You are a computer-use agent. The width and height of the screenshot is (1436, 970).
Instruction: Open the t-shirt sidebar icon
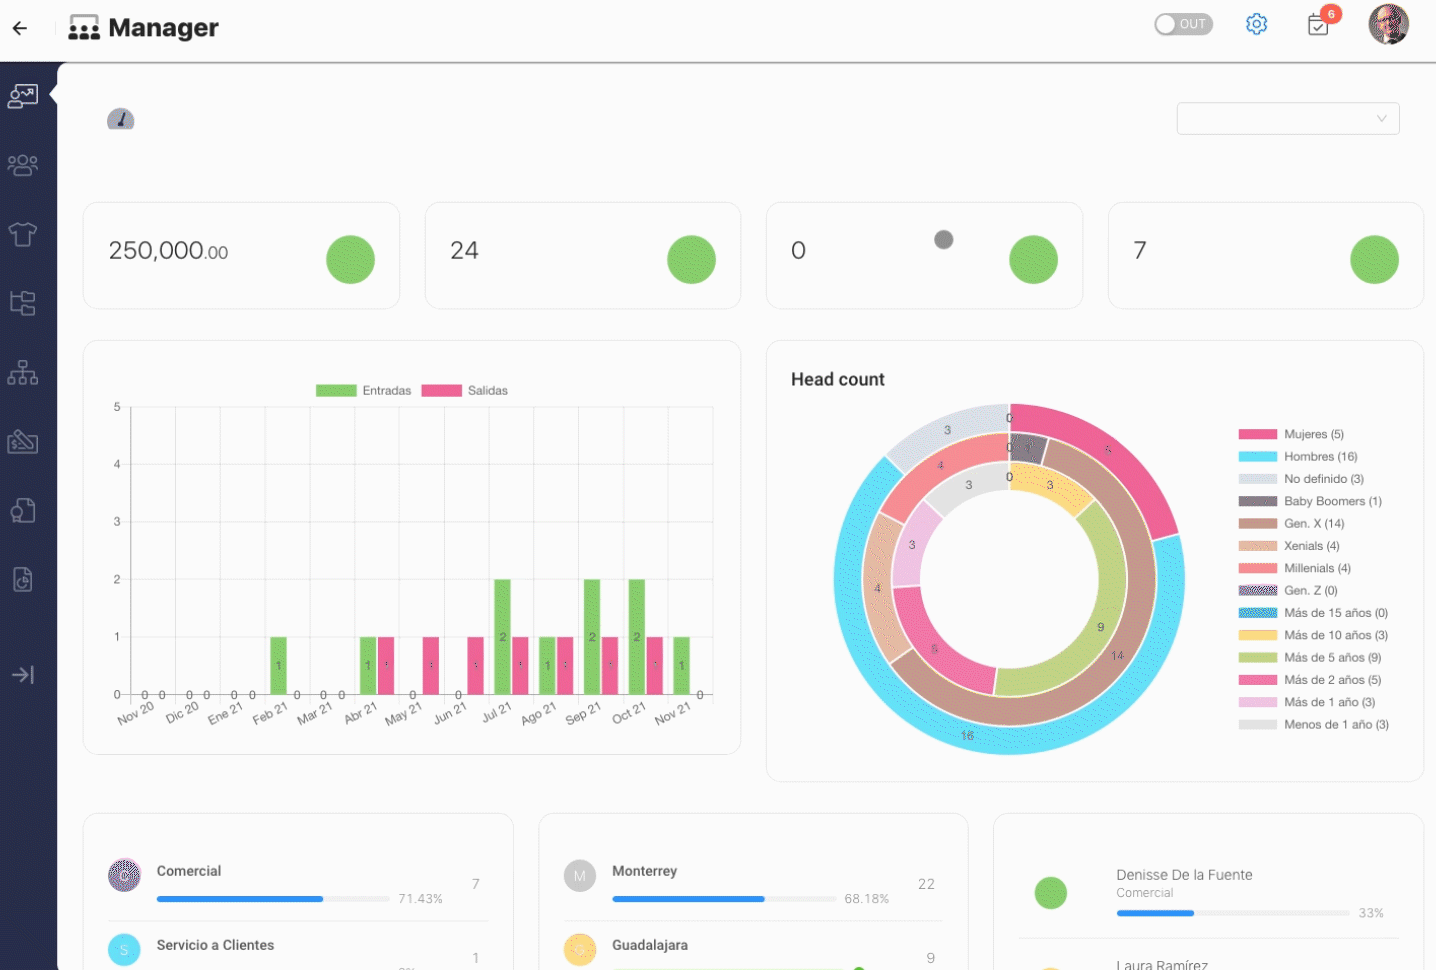[23, 234]
